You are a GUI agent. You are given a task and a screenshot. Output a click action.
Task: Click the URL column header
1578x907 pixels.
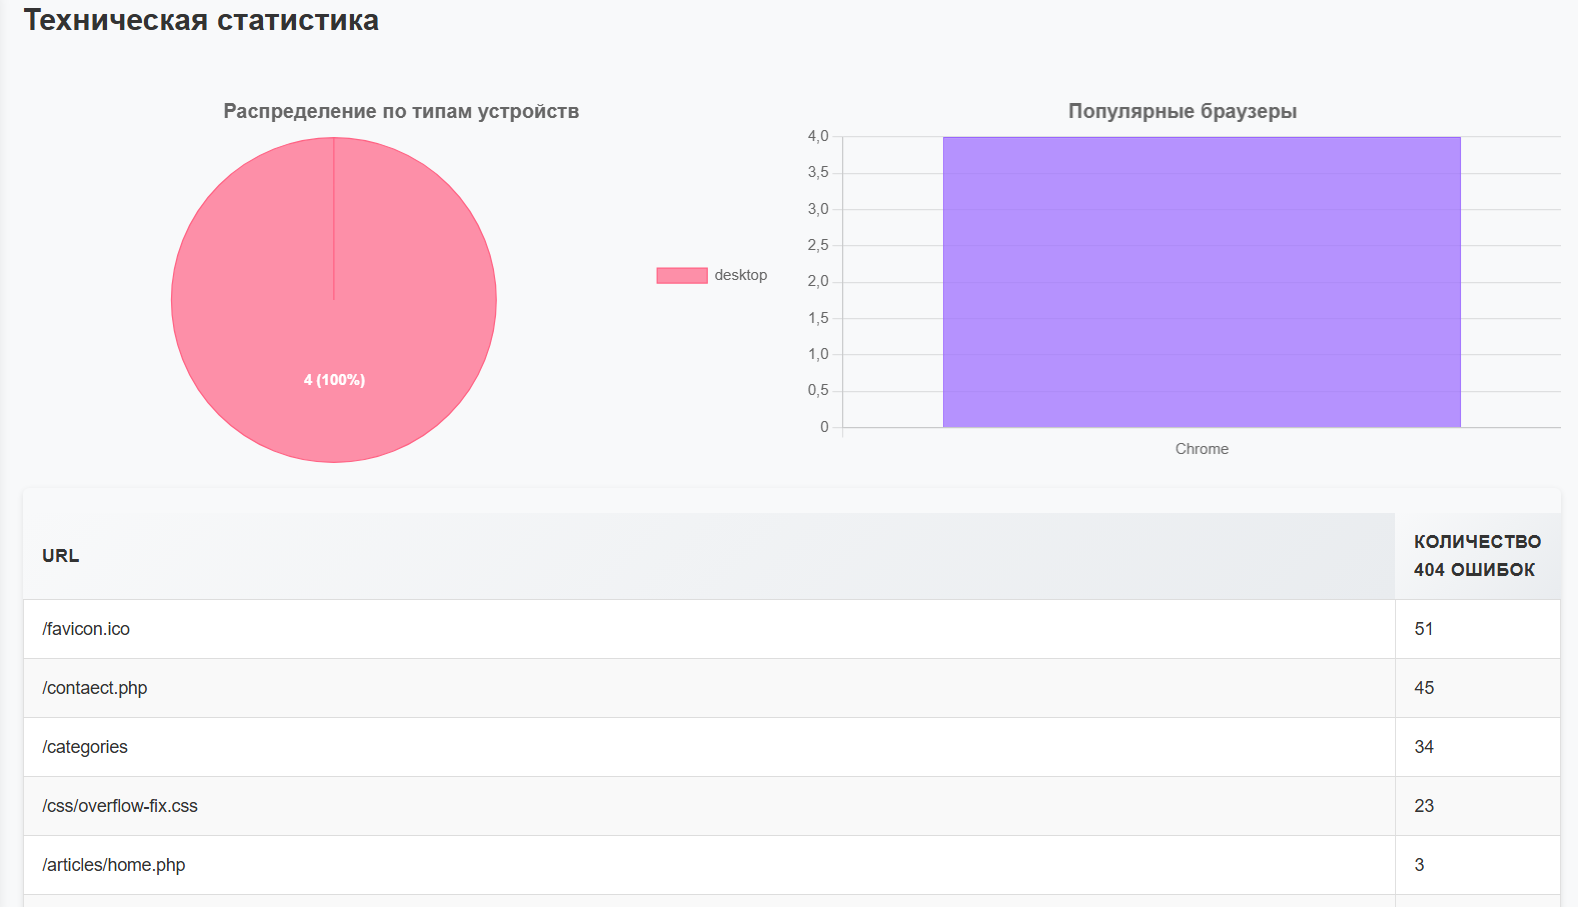61,556
